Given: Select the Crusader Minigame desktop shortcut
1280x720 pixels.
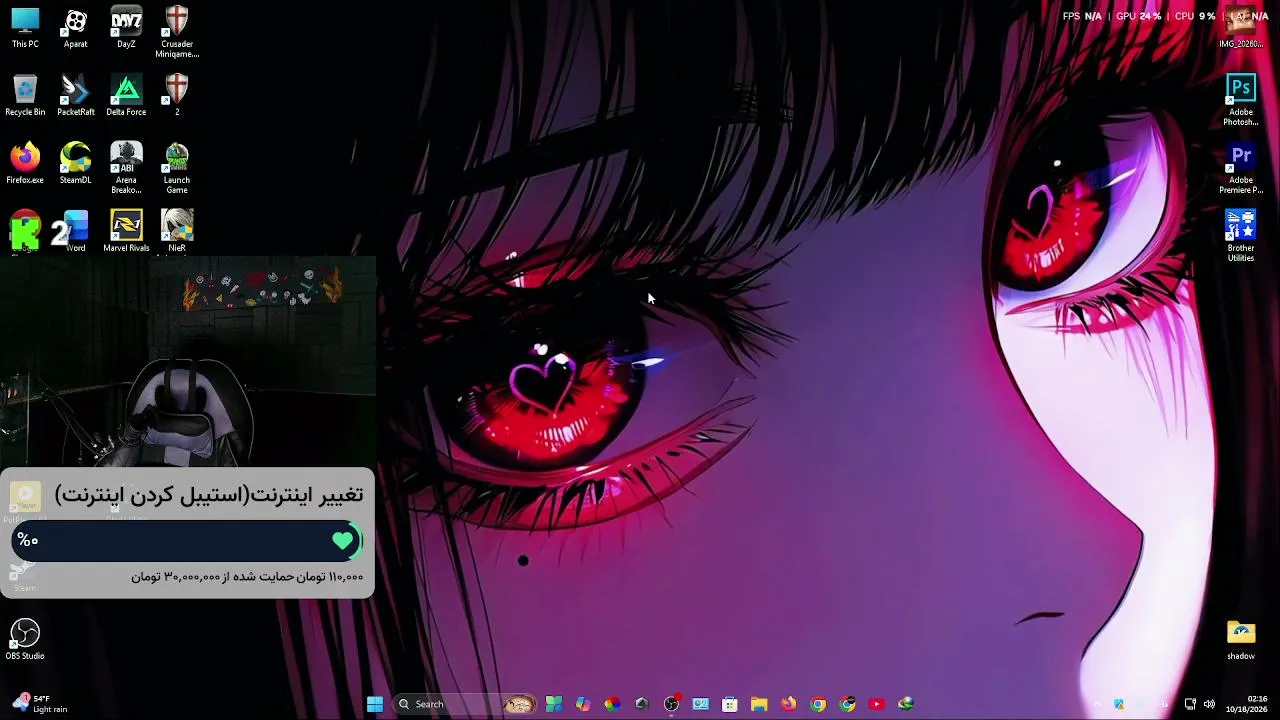Looking at the screenshot, I should (x=177, y=32).
